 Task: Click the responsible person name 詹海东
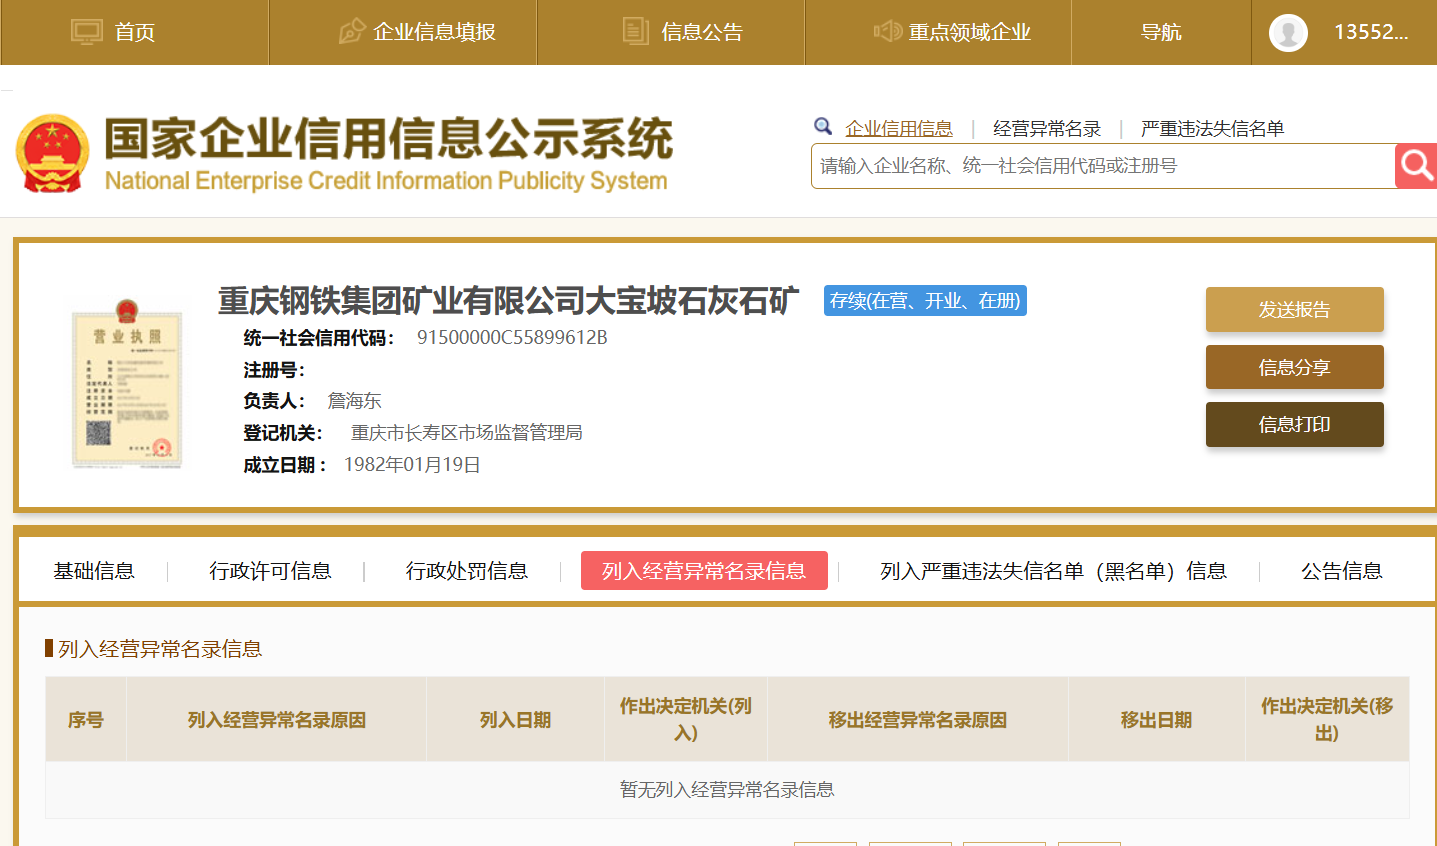354,401
